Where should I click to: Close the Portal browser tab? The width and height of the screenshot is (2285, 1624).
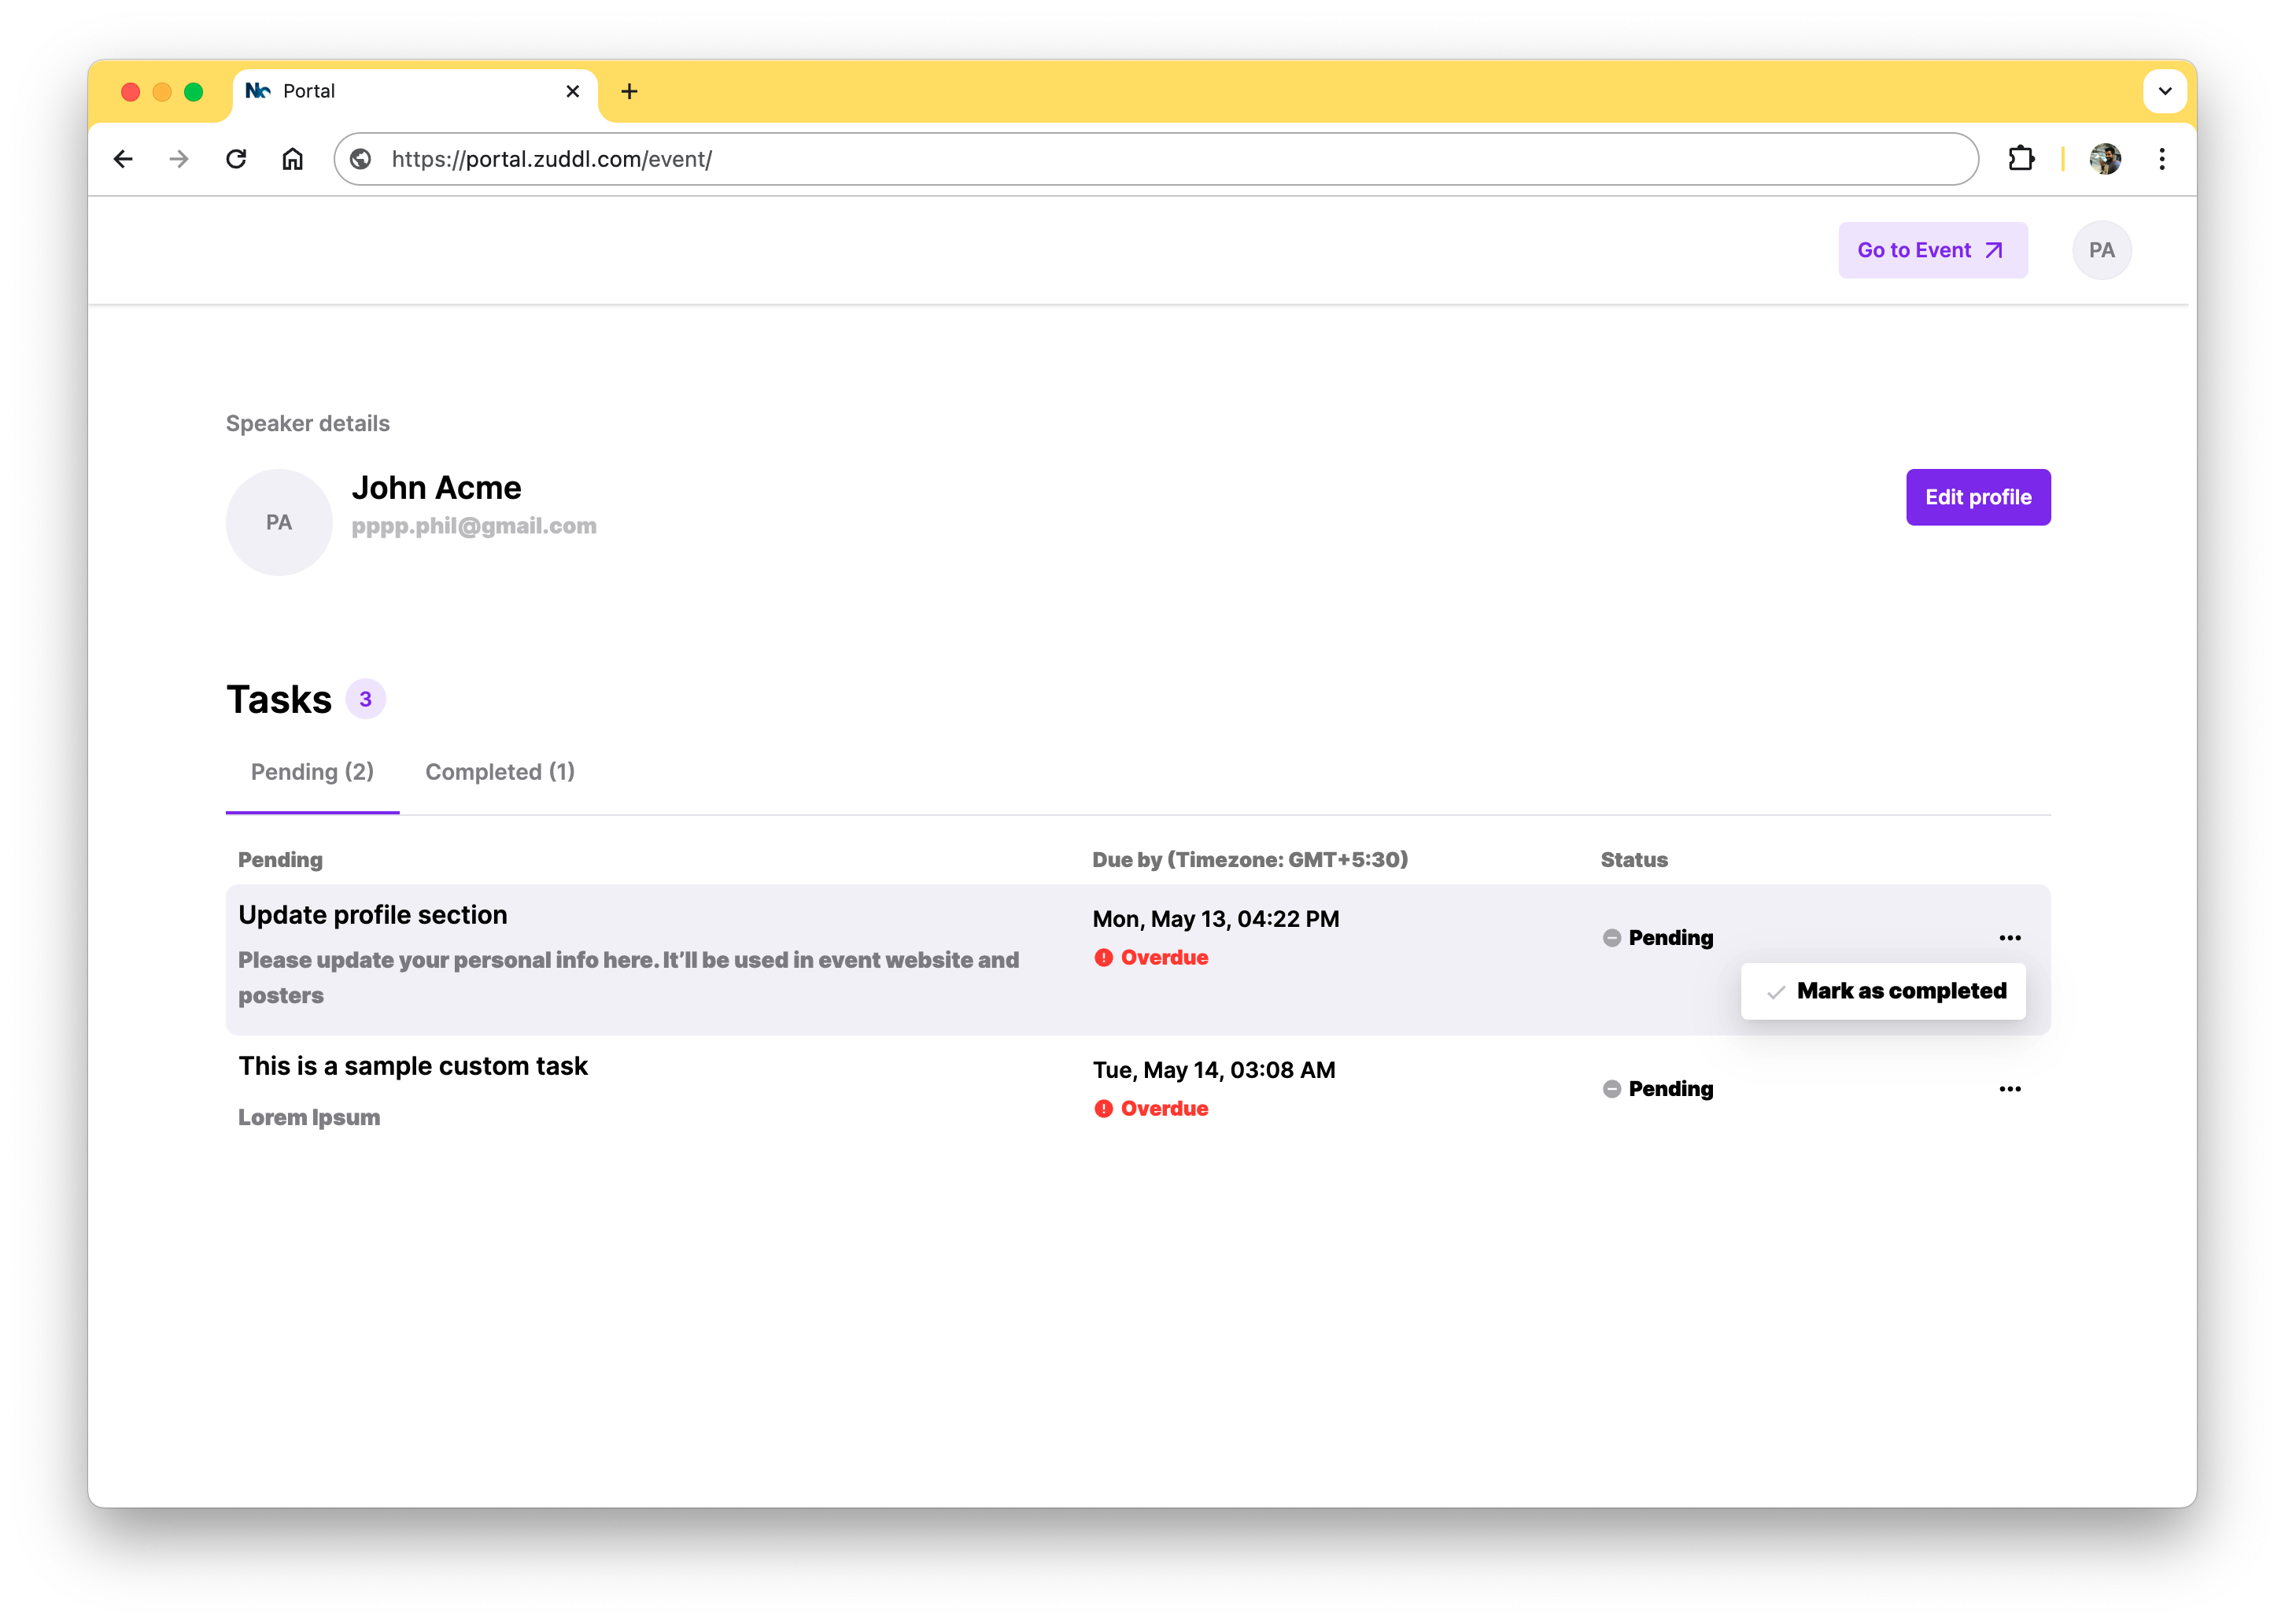[x=573, y=91]
